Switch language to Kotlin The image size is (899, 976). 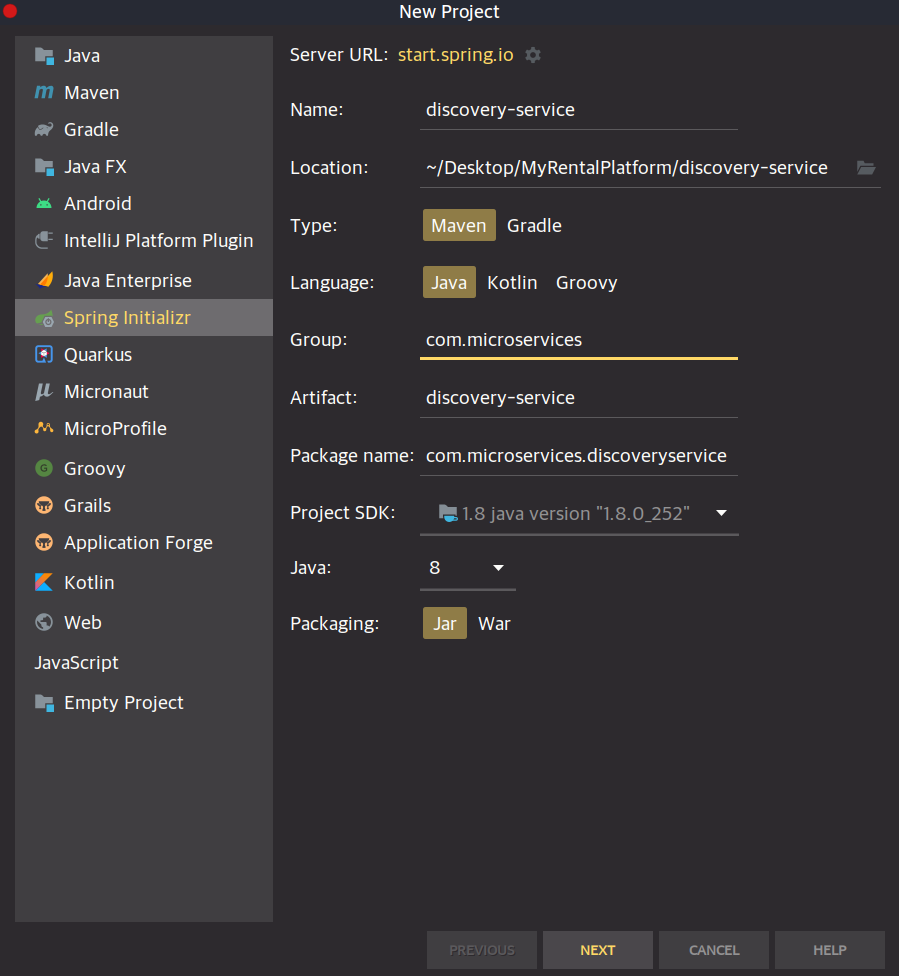pos(512,283)
